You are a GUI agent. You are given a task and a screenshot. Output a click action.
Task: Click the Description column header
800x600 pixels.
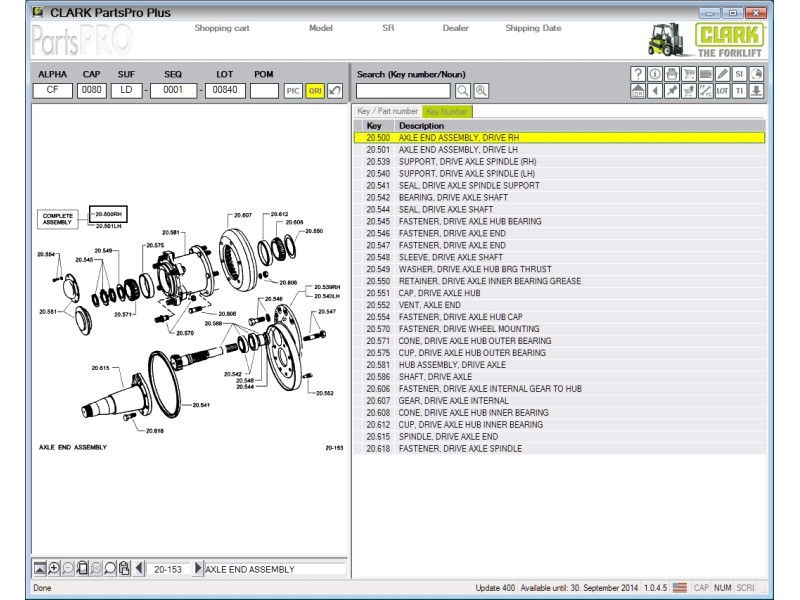(x=580, y=126)
